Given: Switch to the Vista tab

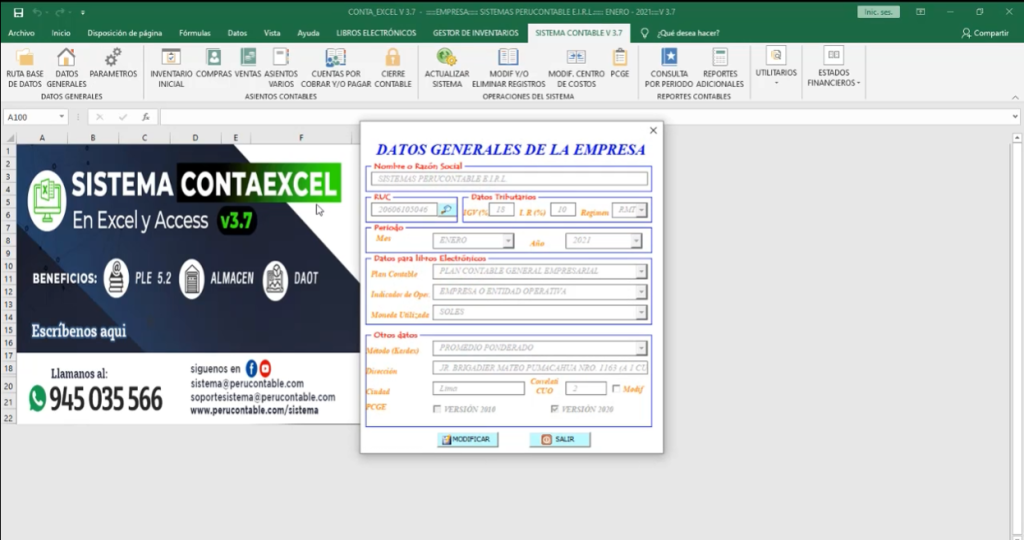Looking at the screenshot, I should (272, 33).
